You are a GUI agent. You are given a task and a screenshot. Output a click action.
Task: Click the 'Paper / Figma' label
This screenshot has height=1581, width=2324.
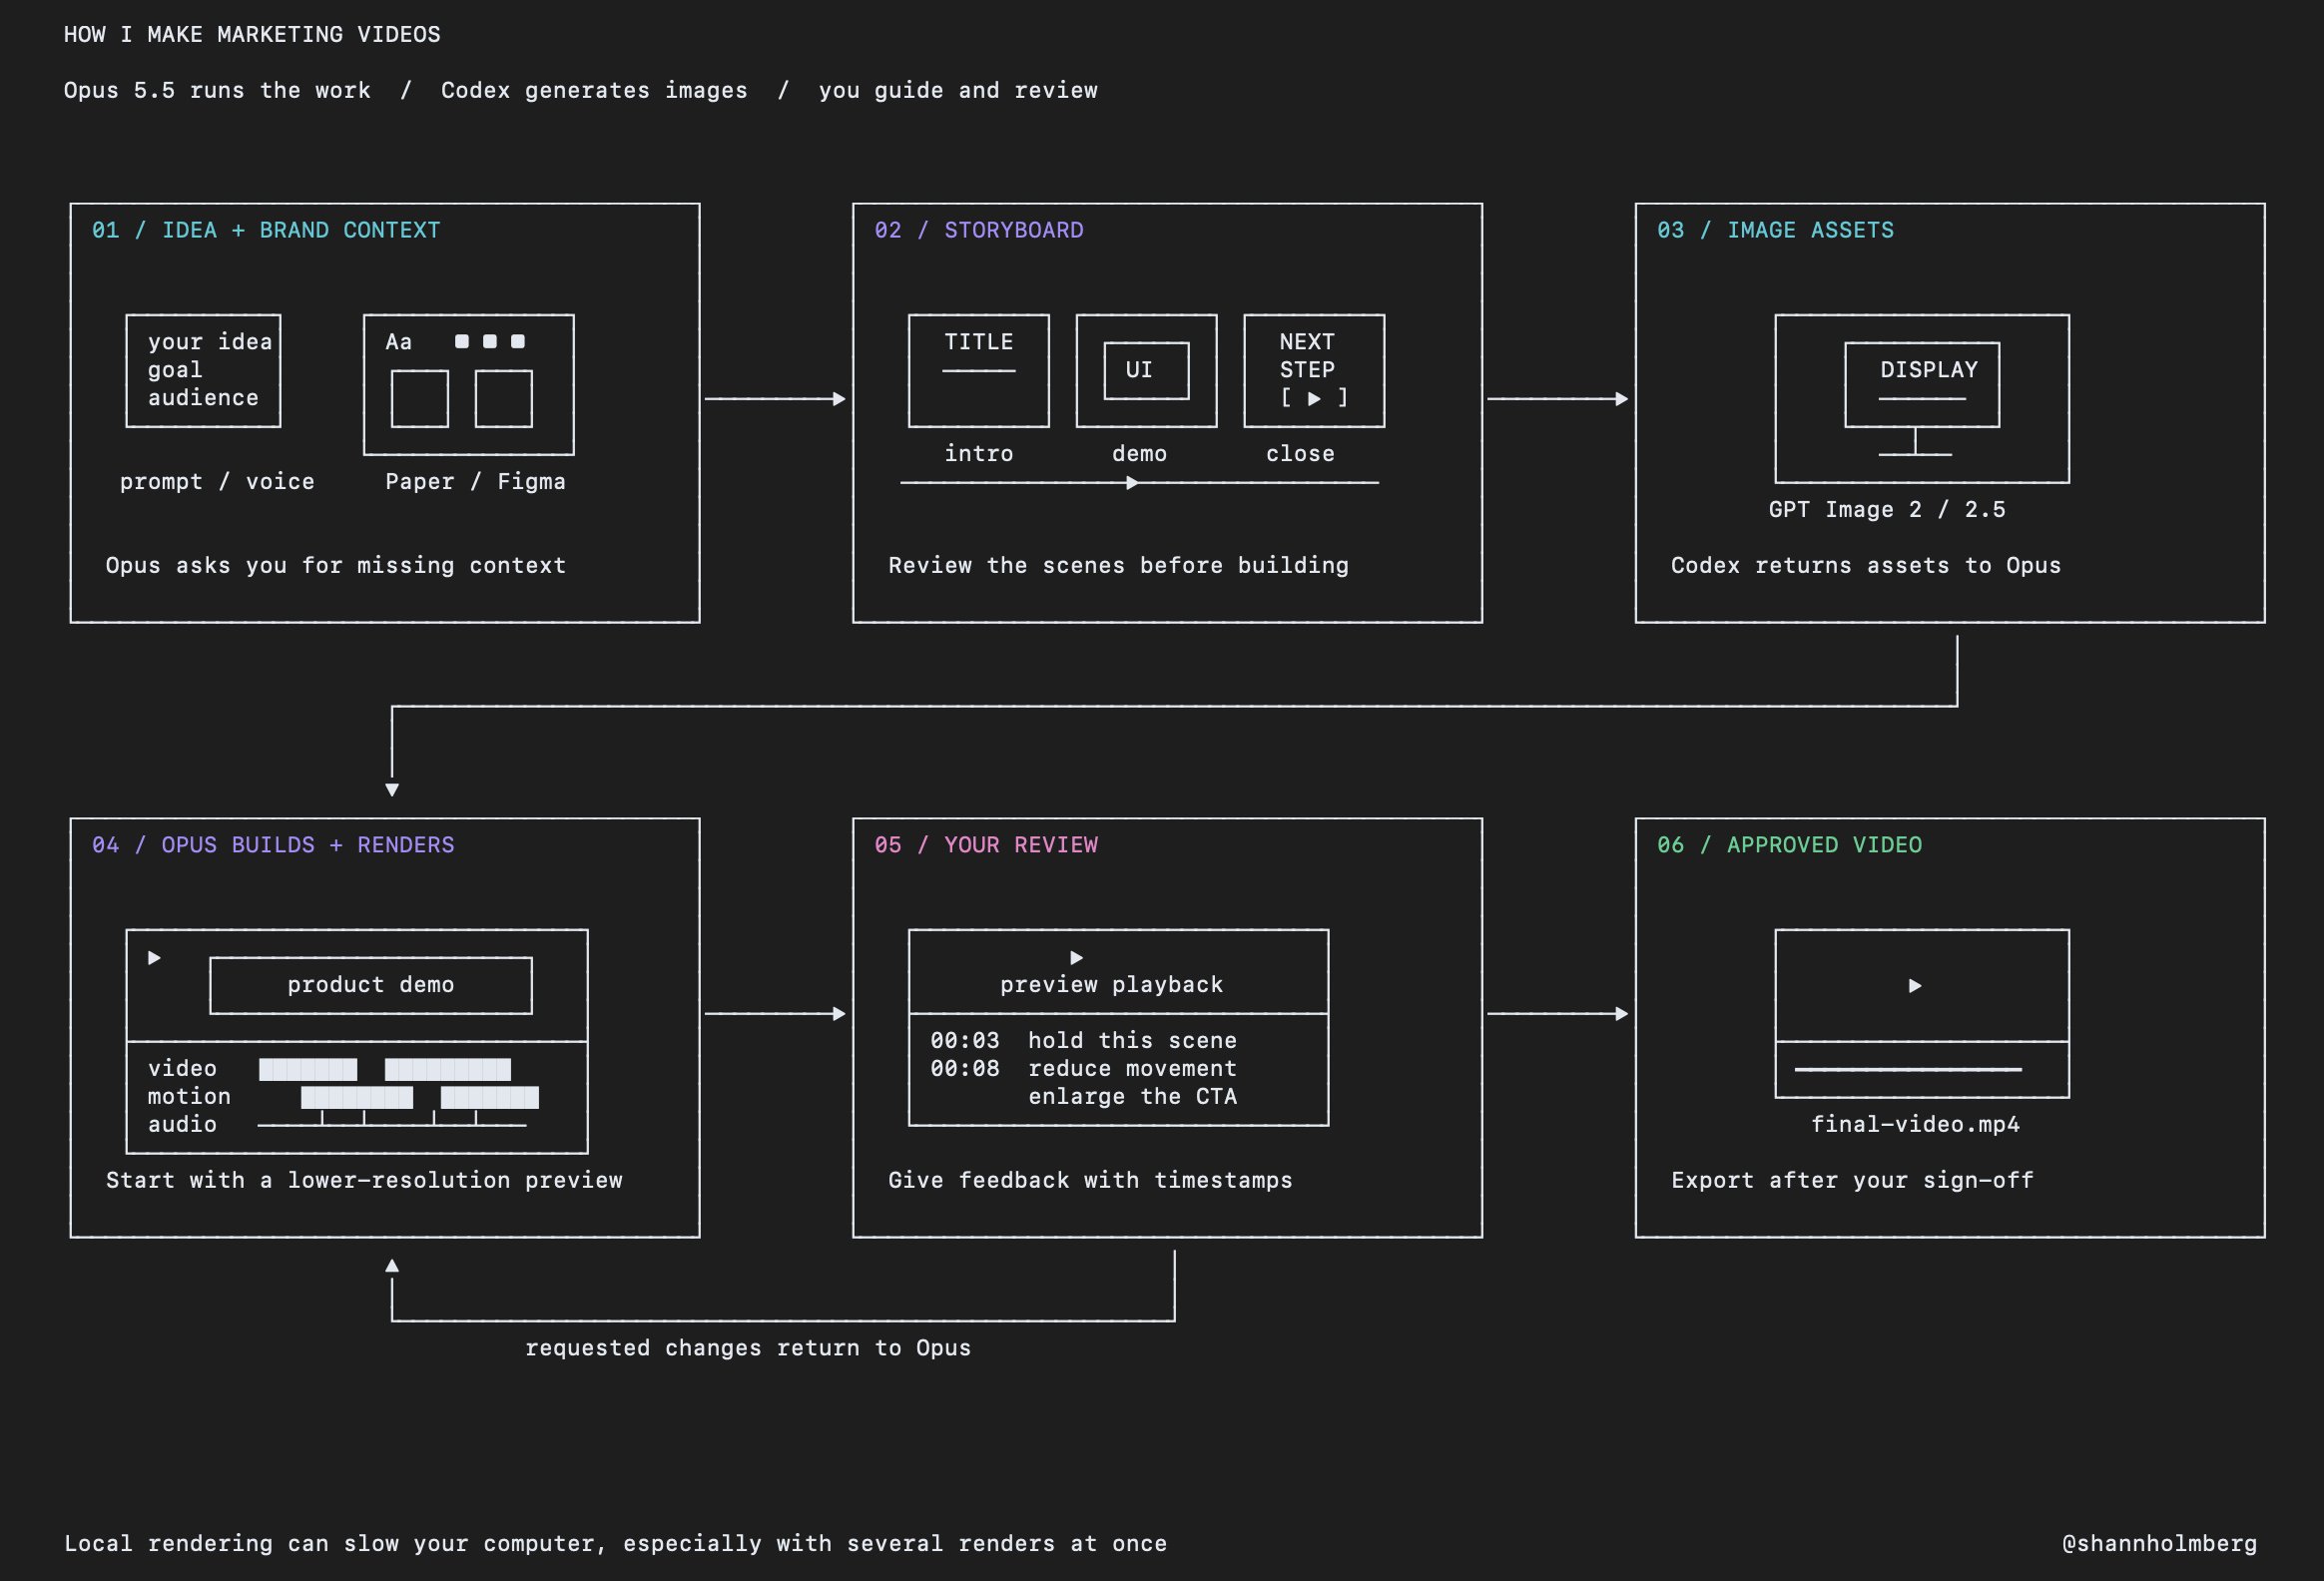476,482
